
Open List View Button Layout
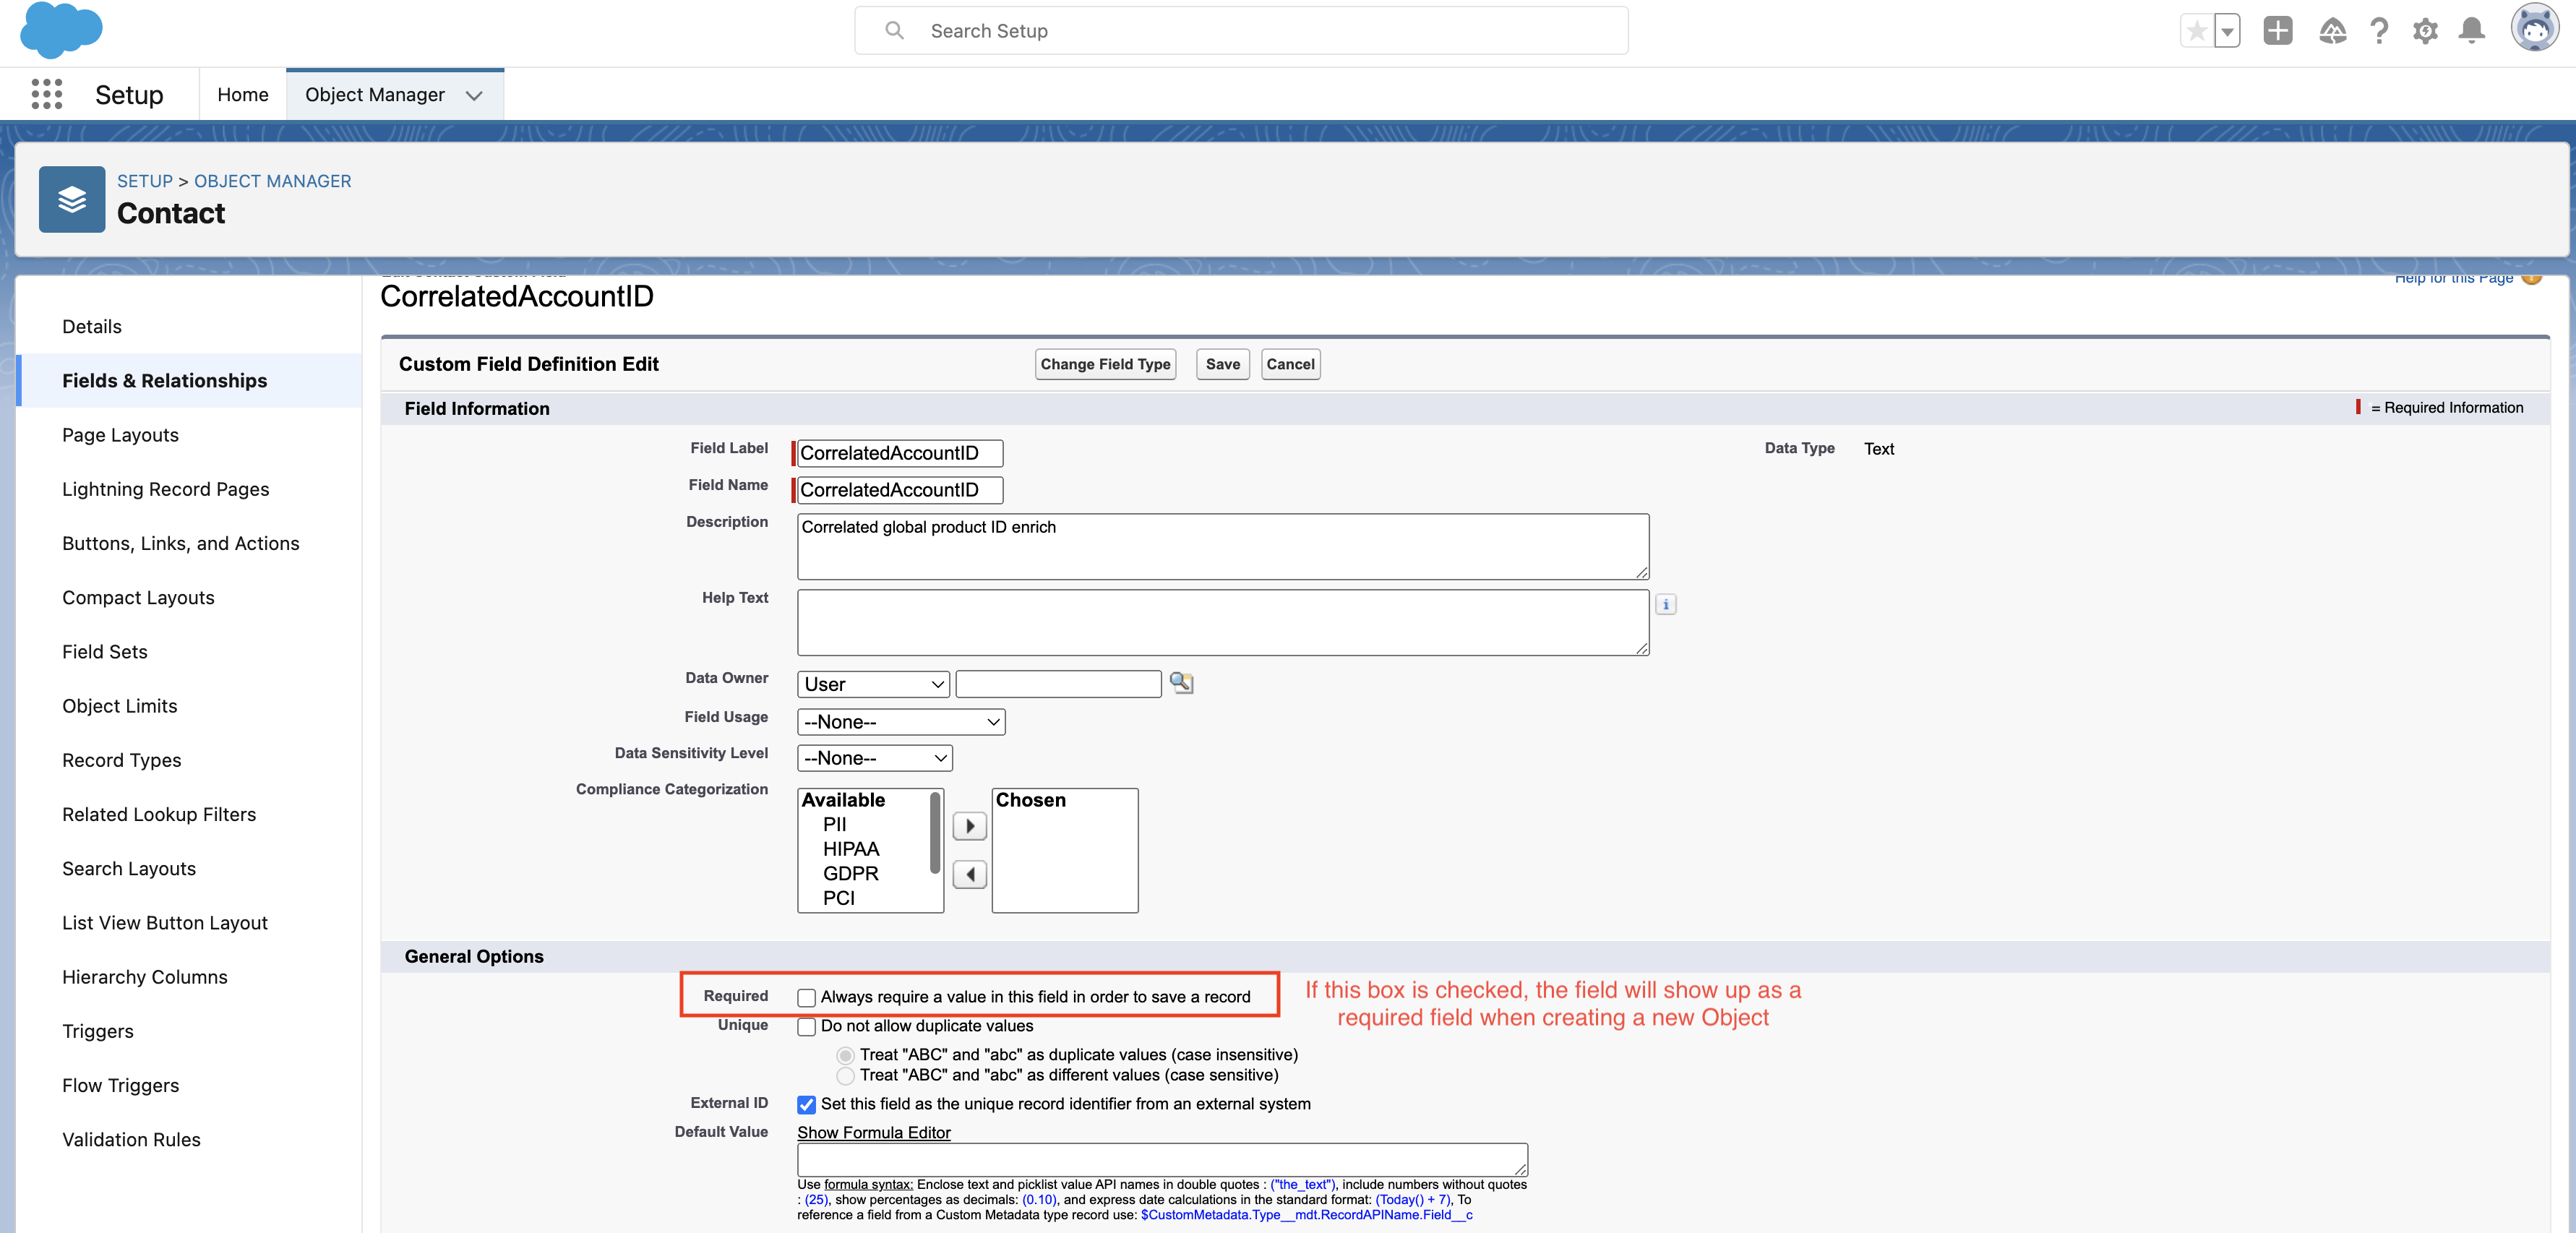coord(165,923)
